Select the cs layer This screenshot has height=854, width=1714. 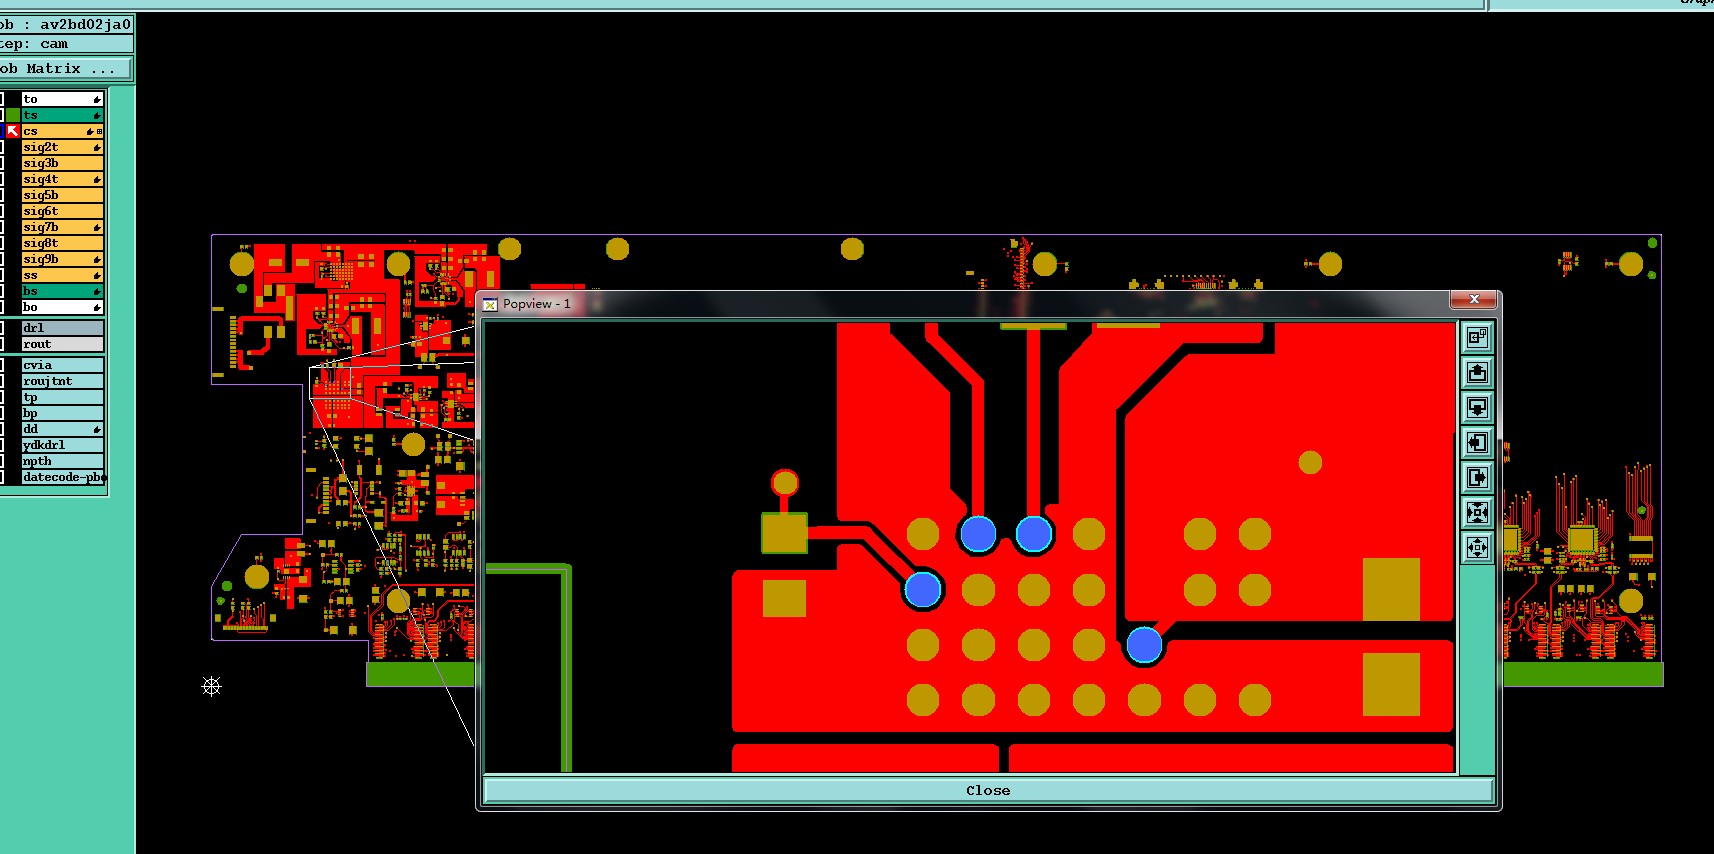(62, 131)
